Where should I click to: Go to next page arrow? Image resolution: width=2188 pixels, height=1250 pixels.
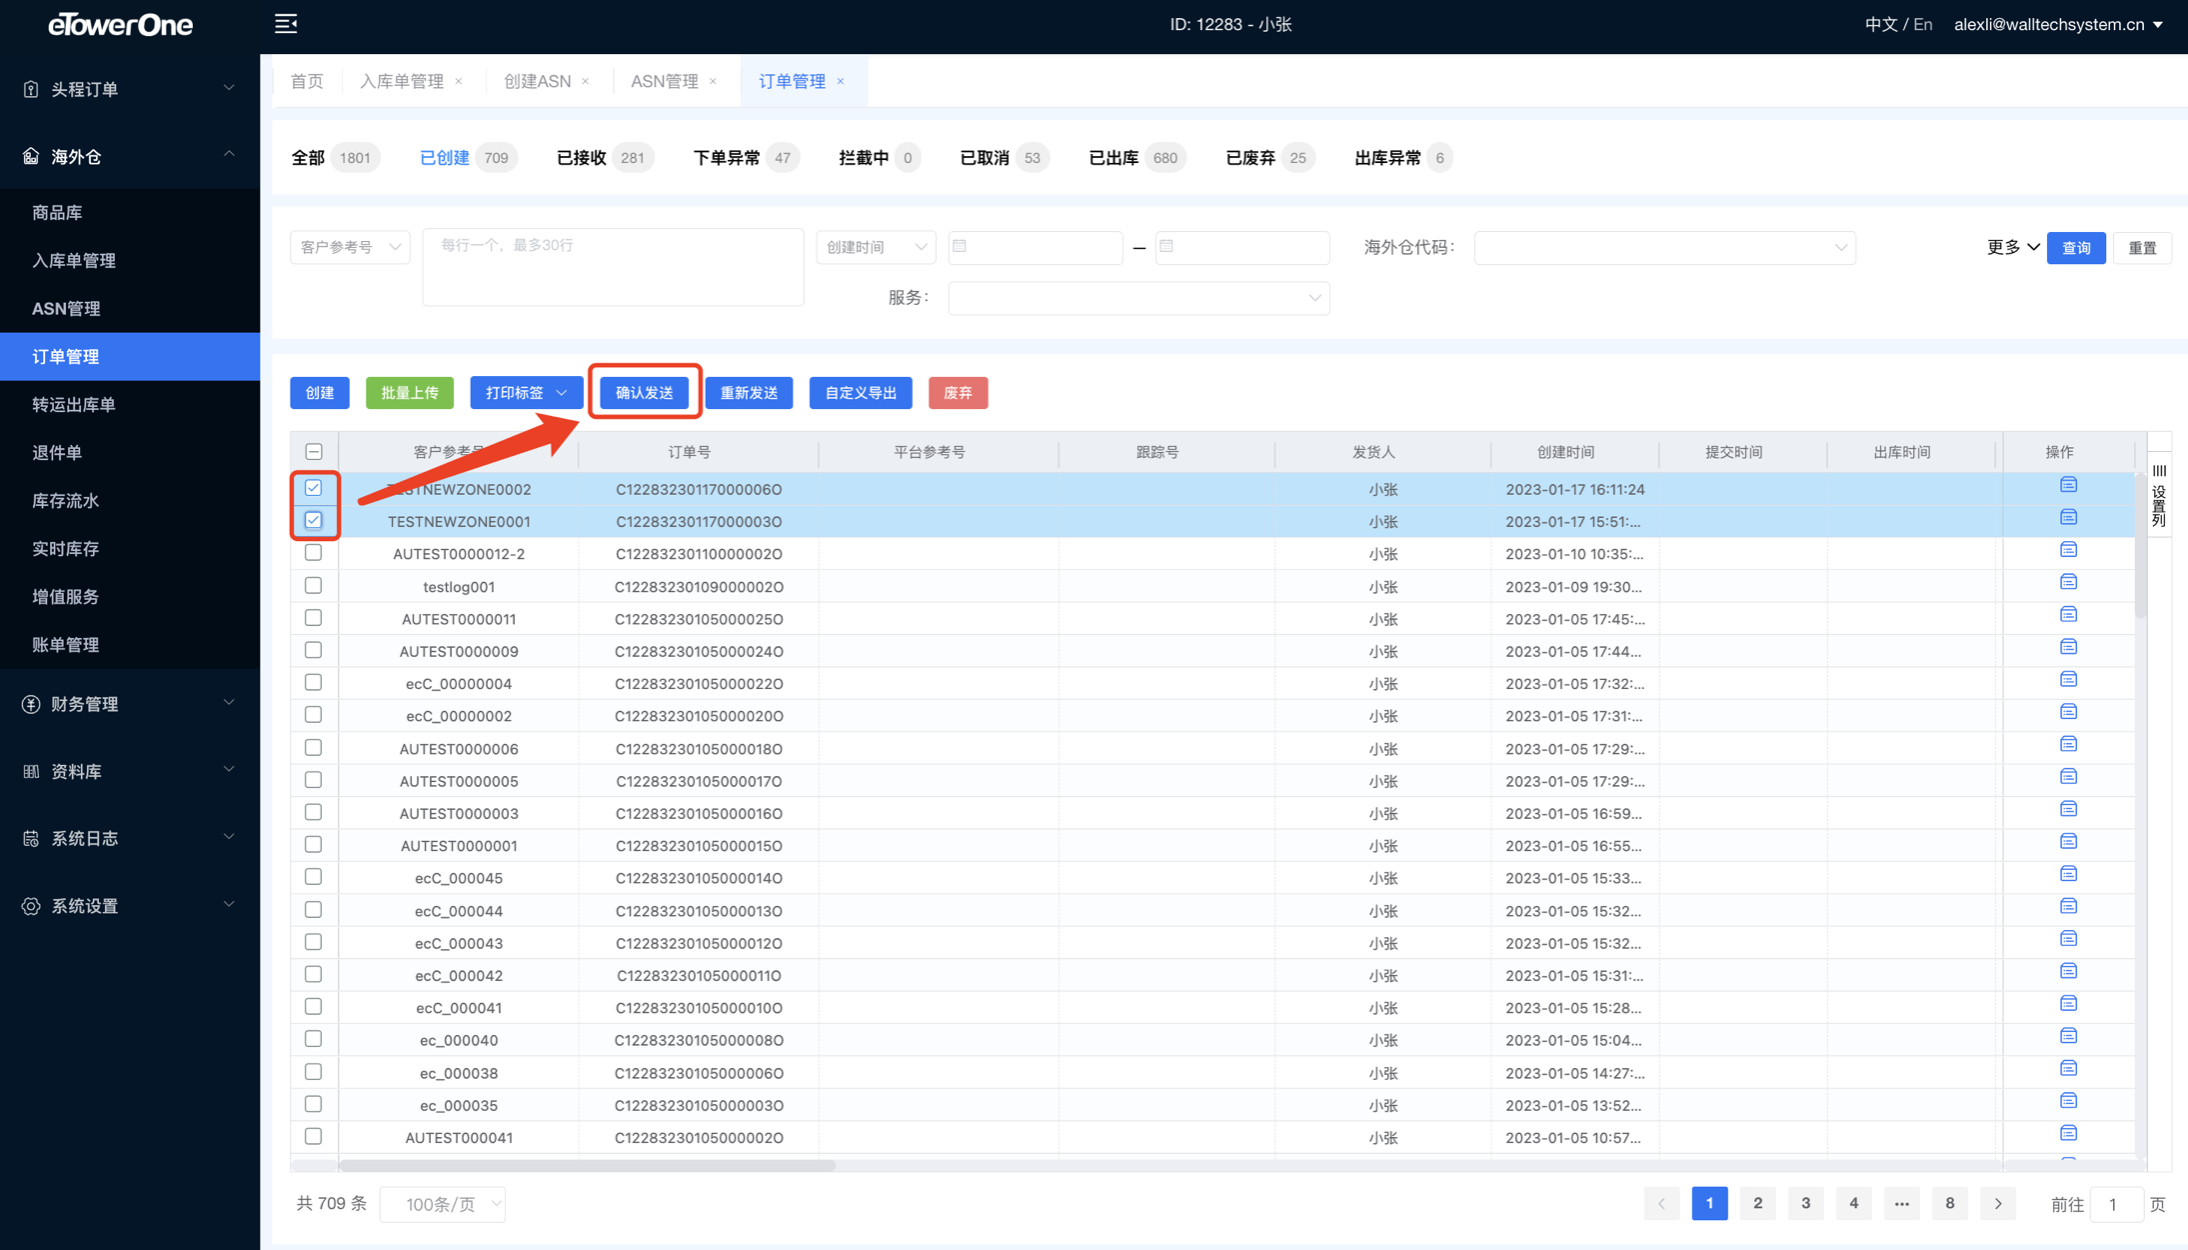click(1998, 1203)
